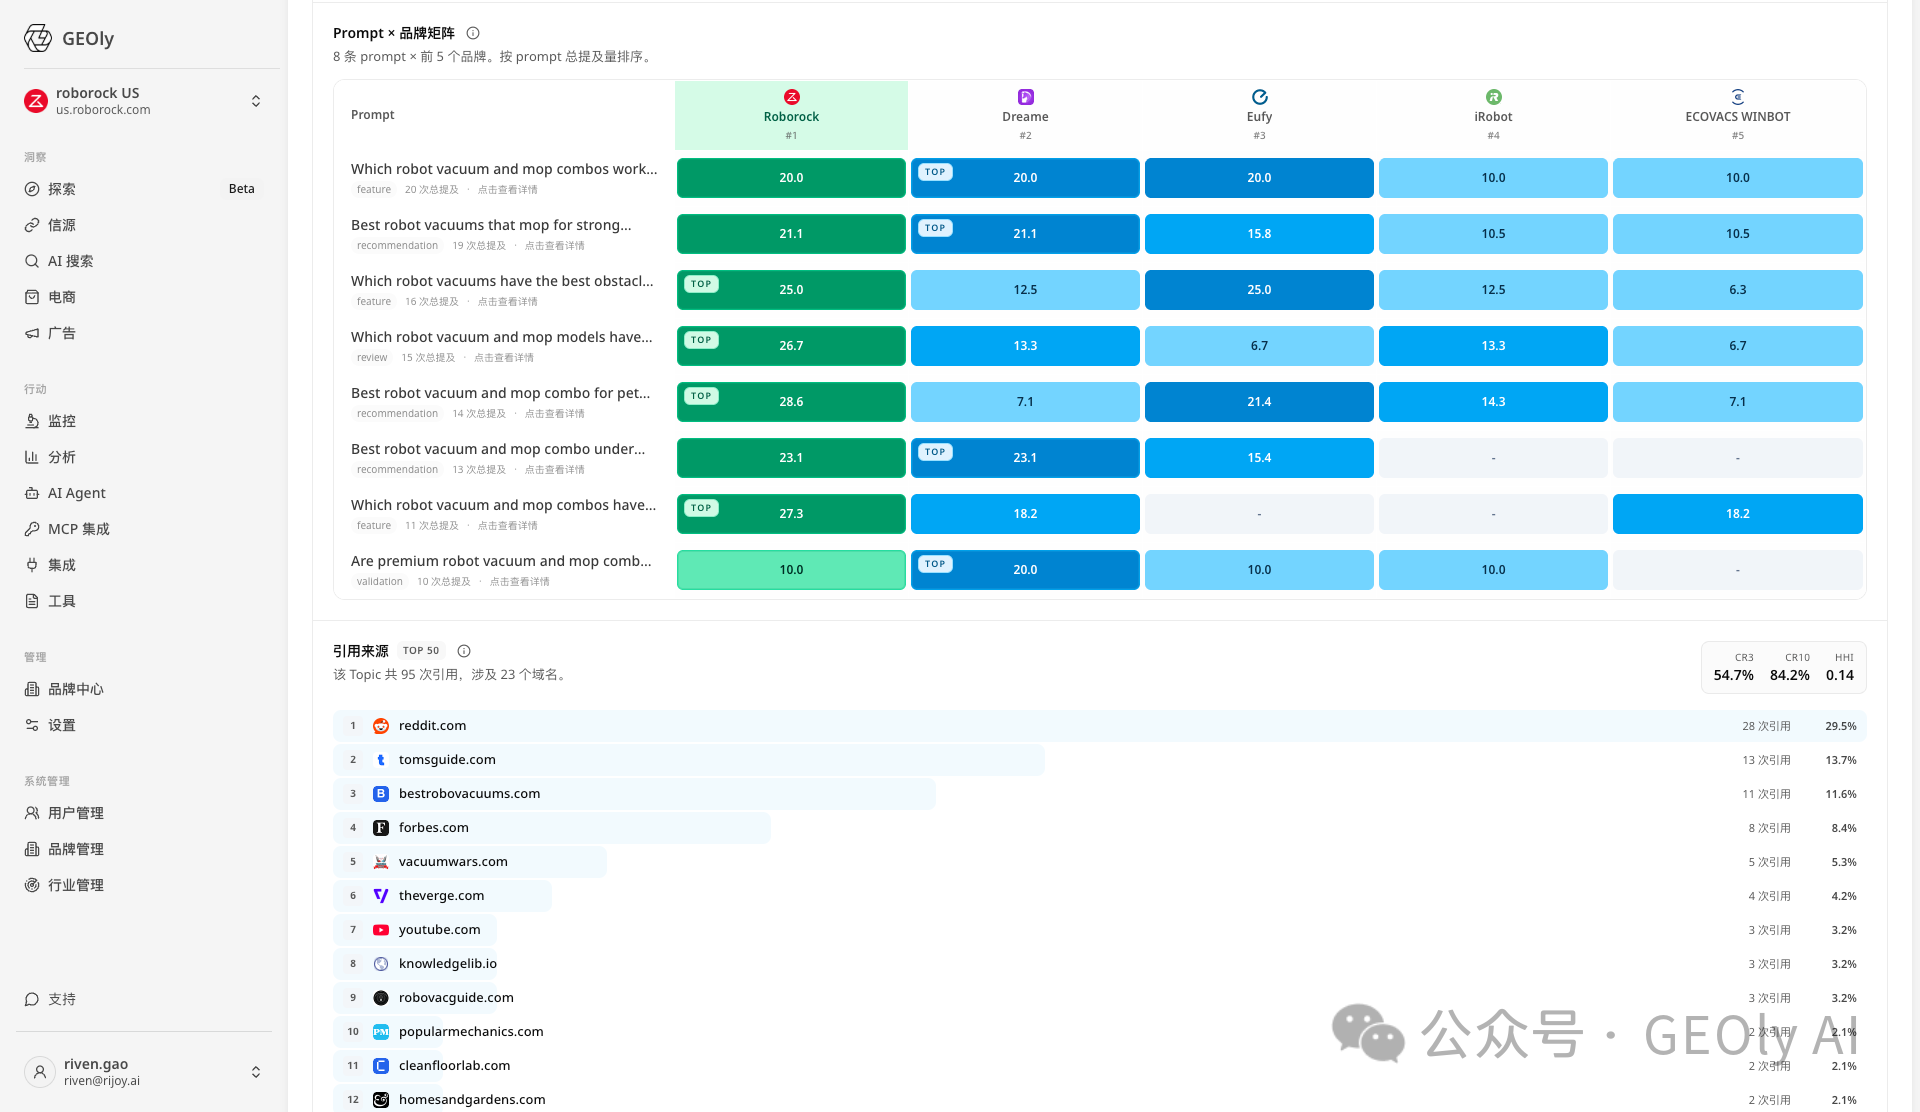Click the ECOVACS WINBOT 18.2 cell
This screenshot has width=1920, height=1112.
coord(1738,514)
